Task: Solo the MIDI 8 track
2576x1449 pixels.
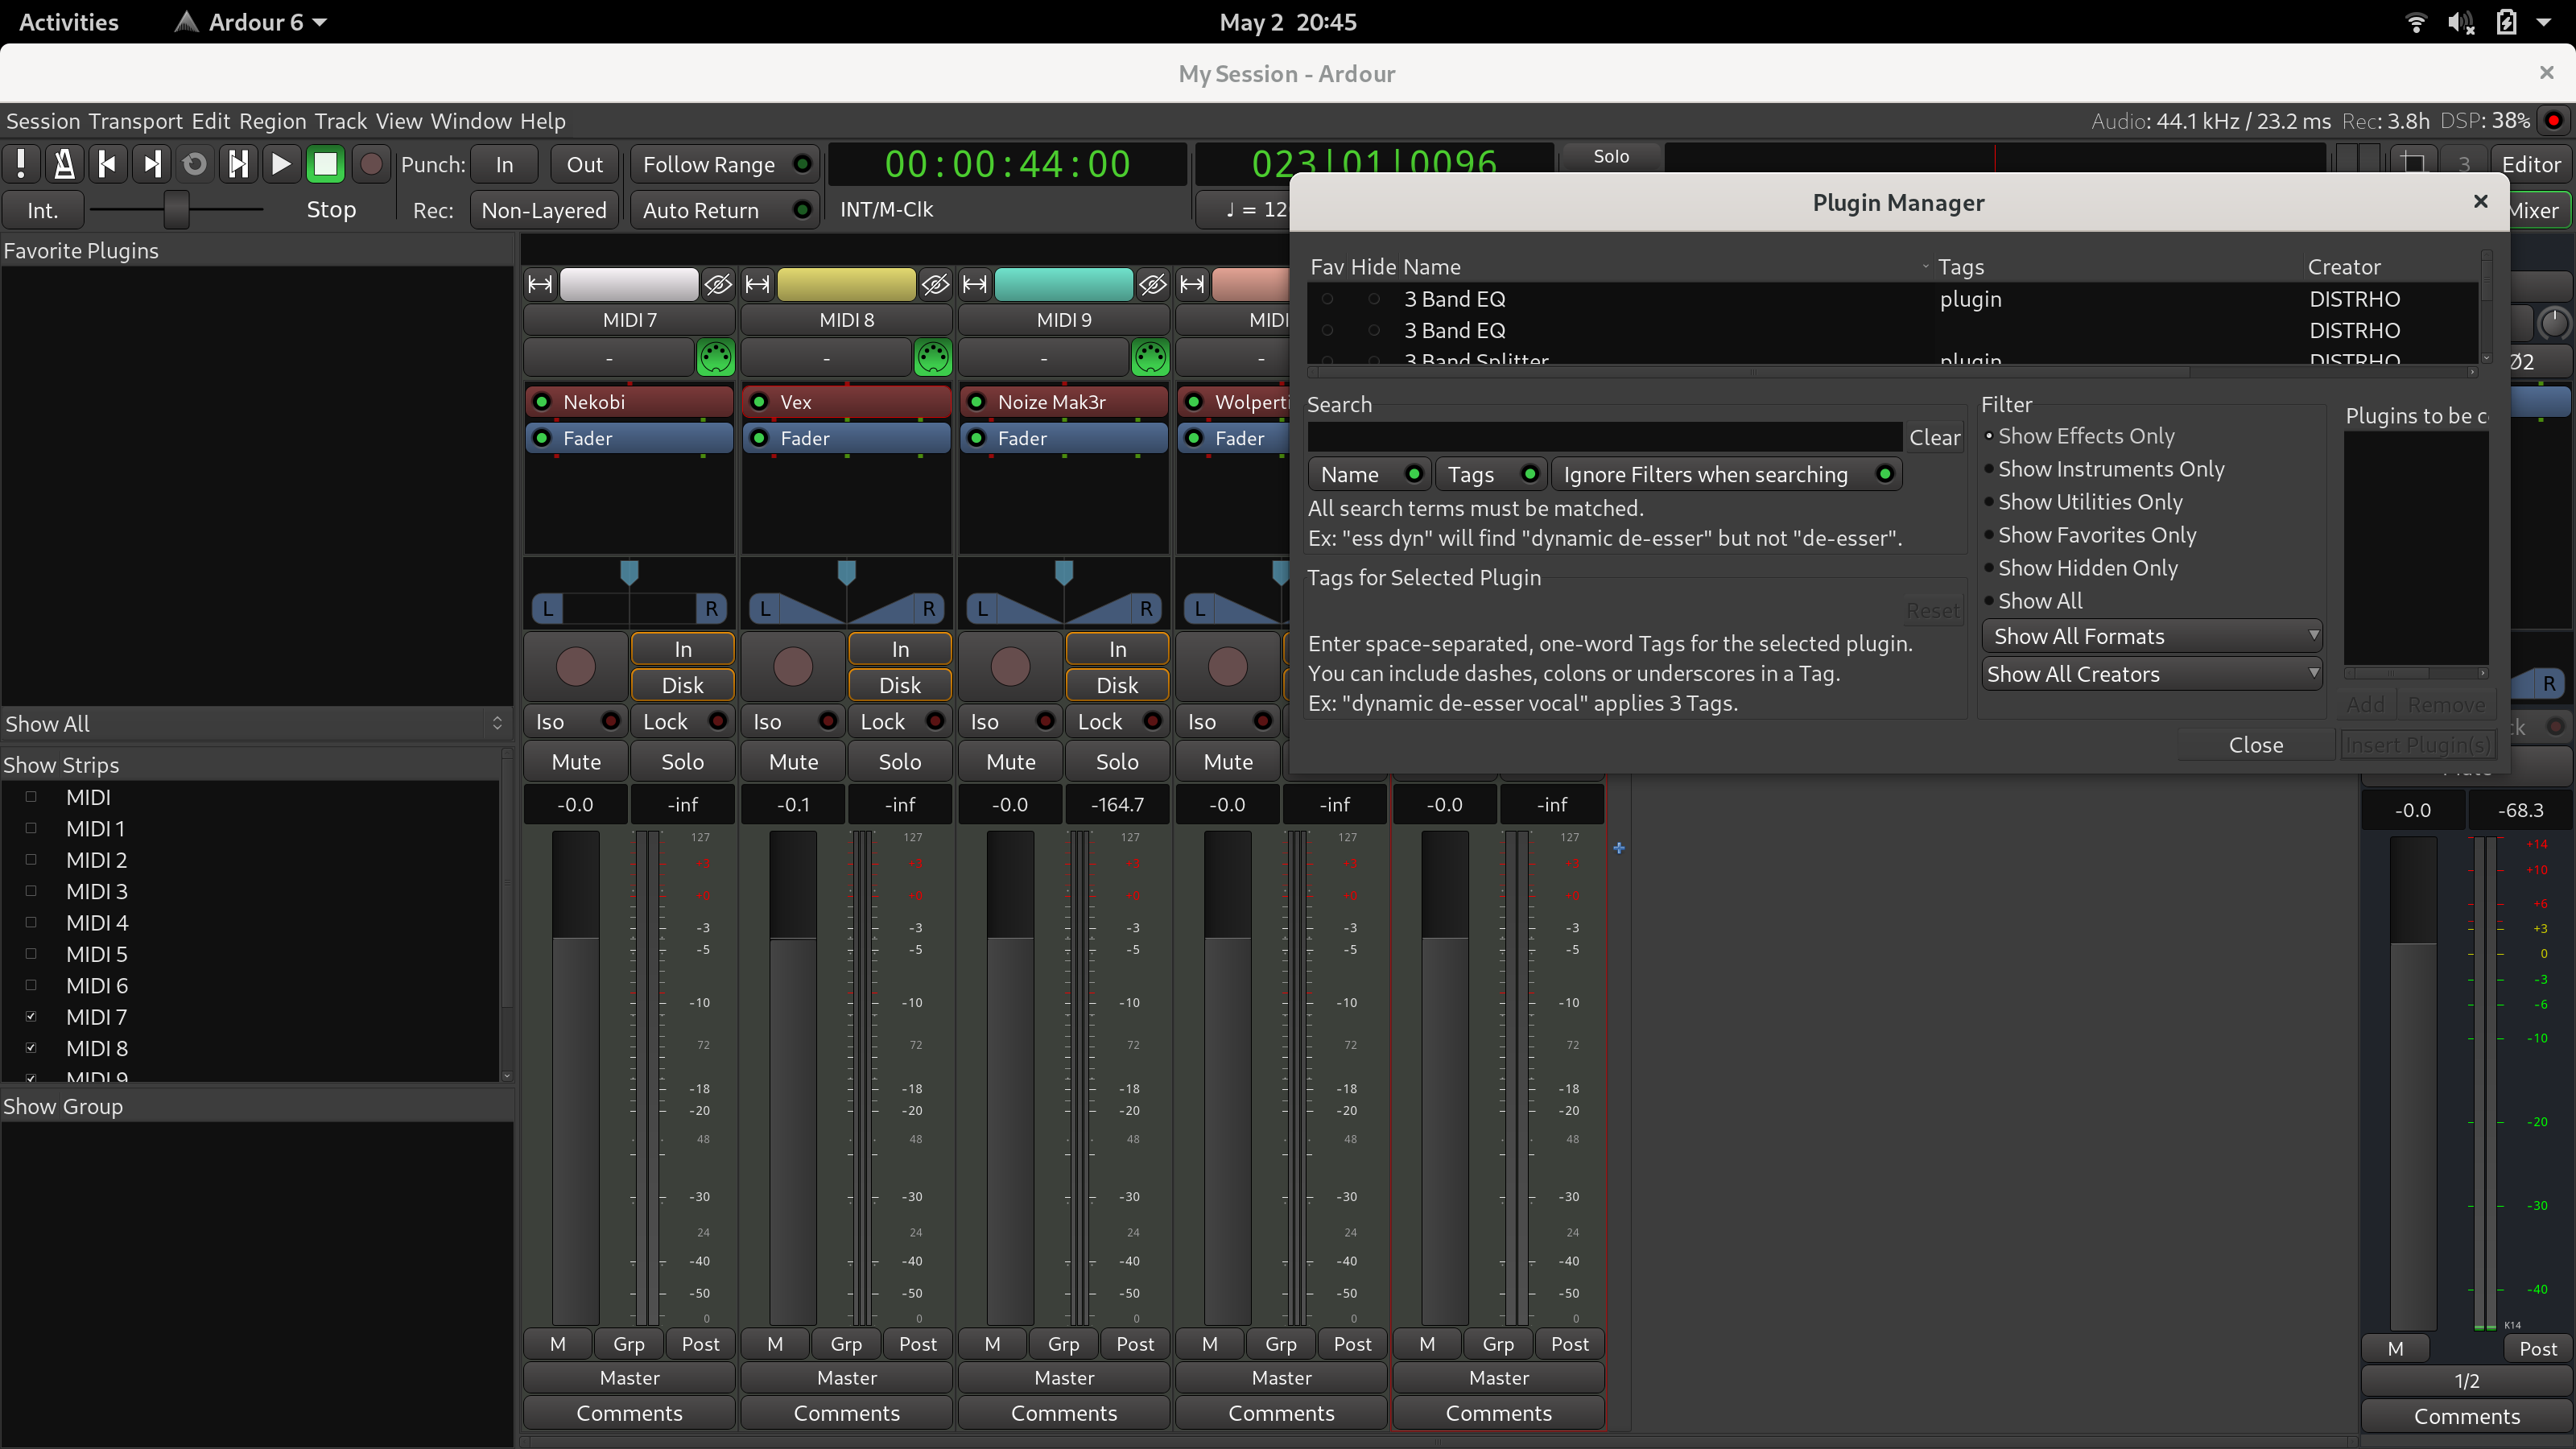Action: pos(899,762)
